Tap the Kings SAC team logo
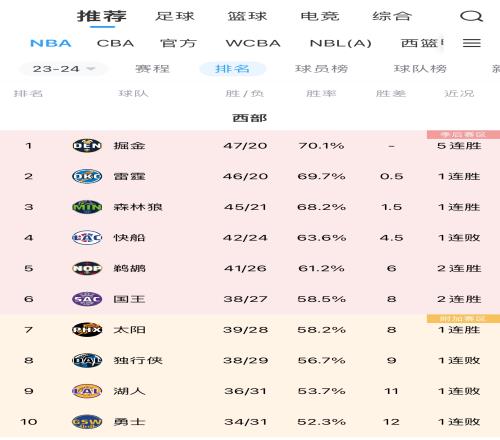Screen dimensions: 500x440 click(x=87, y=299)
